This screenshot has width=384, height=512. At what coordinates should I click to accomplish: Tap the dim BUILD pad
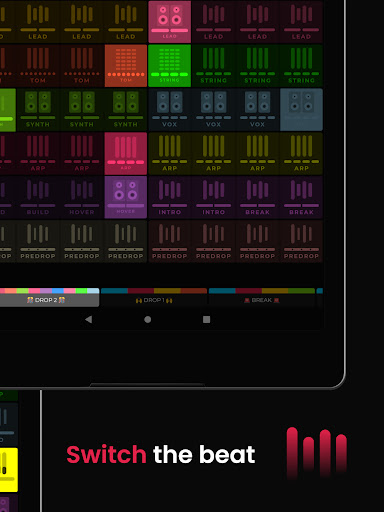pos(38,197)
